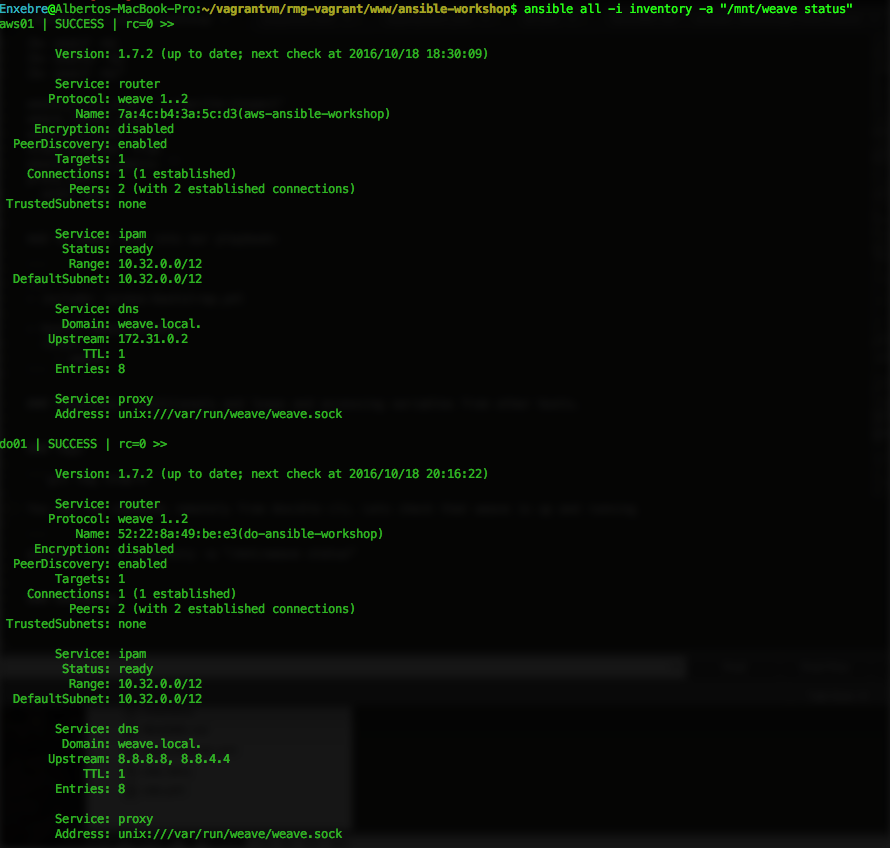Click aws01's ipam Range 10.32.0.0/12

[x=160, y=264]
